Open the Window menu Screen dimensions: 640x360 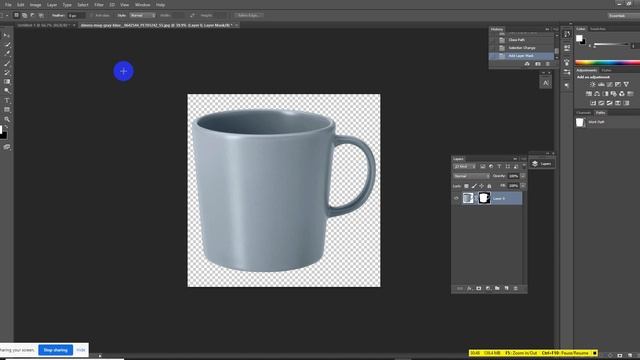pyautogui.click(x=142, y=5)
